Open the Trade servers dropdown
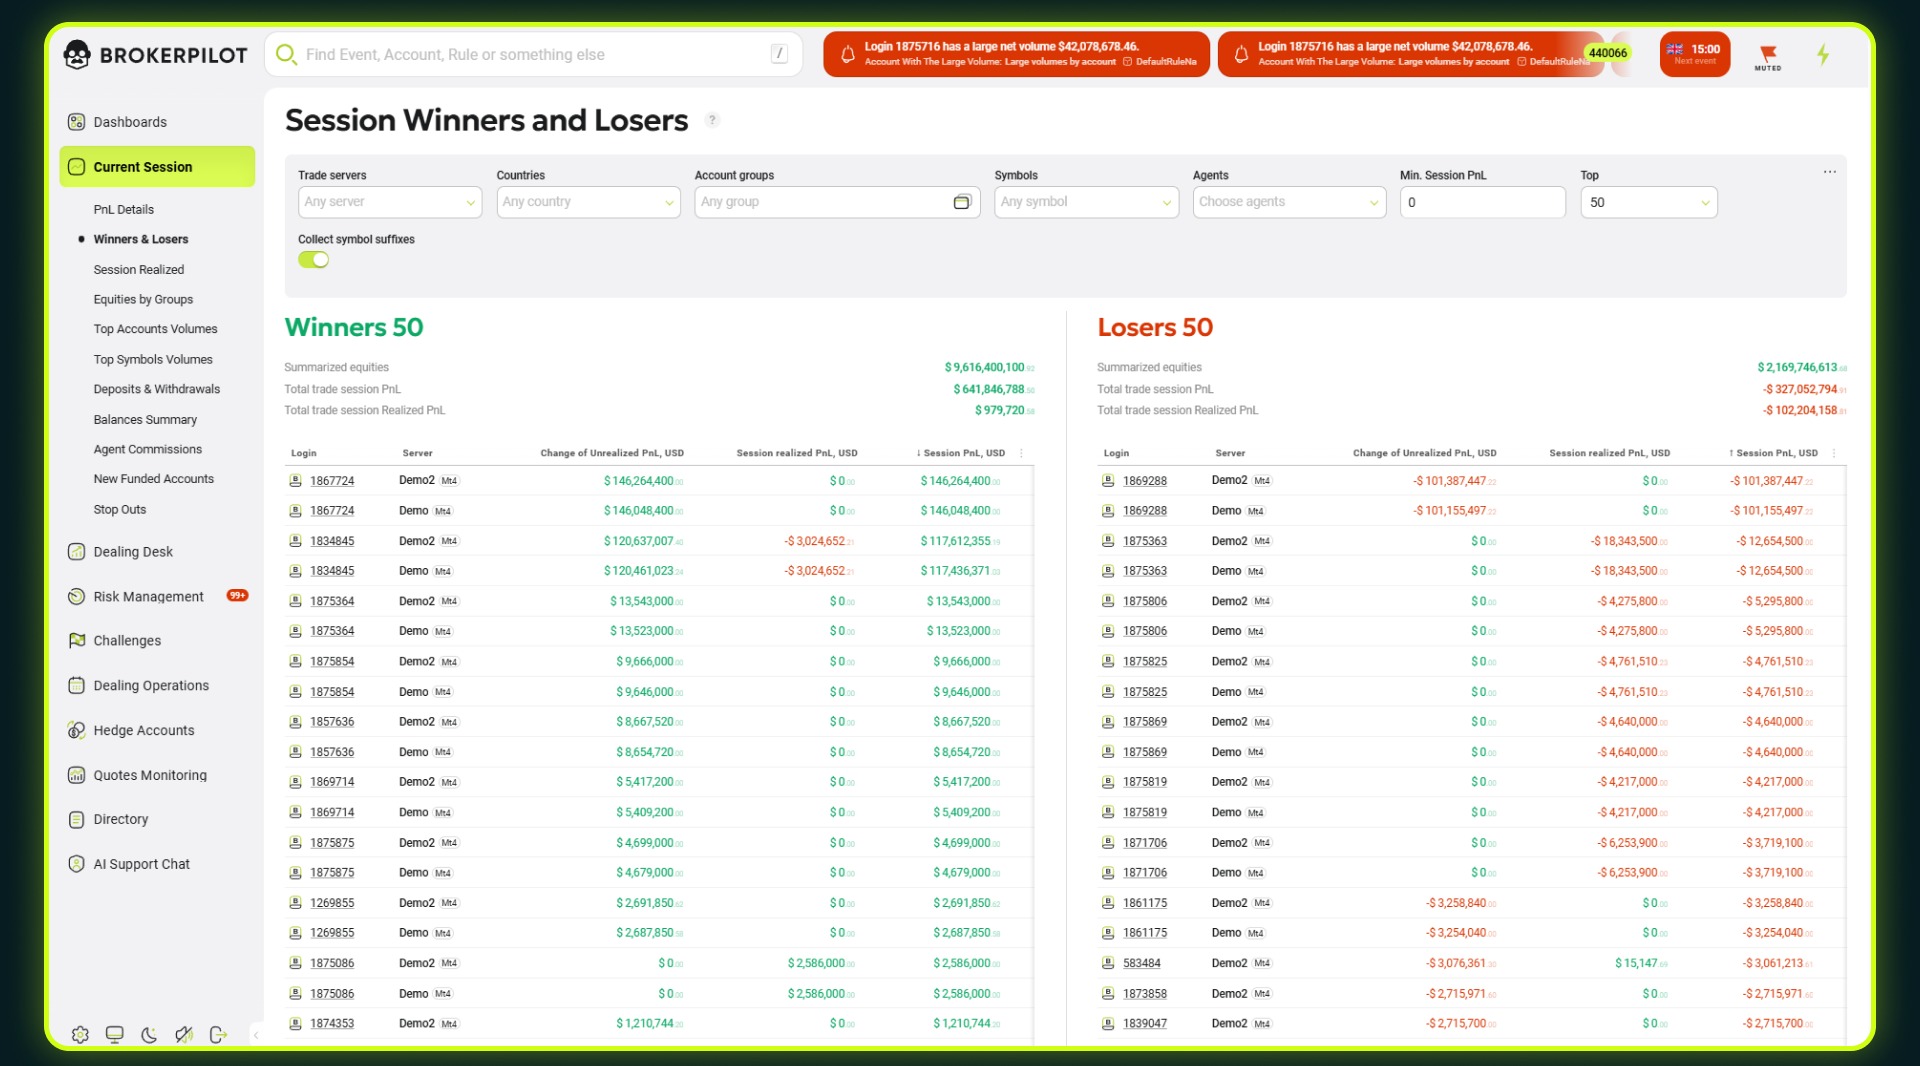This screenshot has height=1066, width=1920. click(x=389, y=202)
